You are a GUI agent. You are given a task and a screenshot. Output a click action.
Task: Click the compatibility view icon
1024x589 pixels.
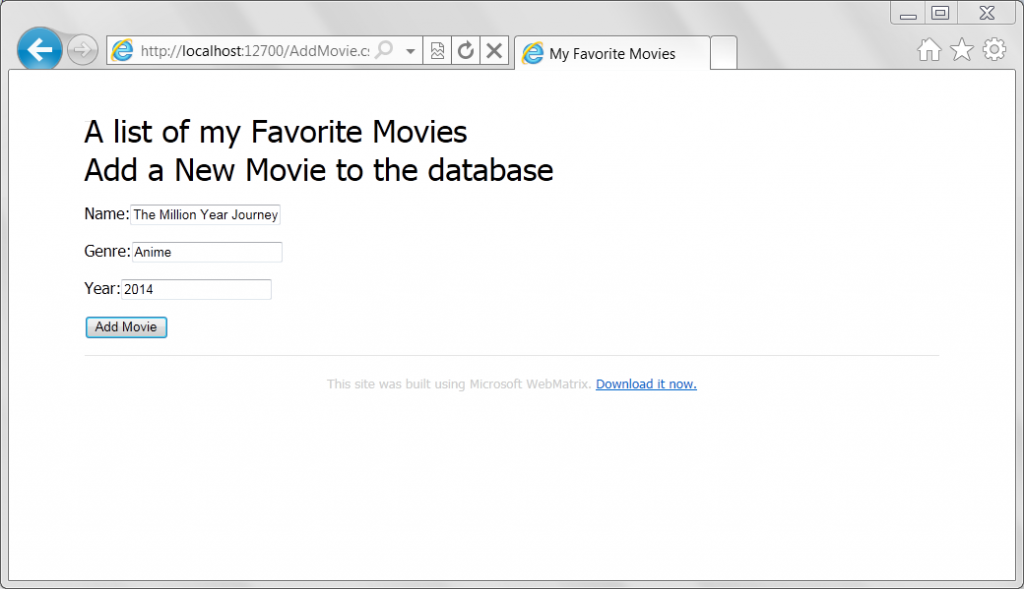point(437,50)
